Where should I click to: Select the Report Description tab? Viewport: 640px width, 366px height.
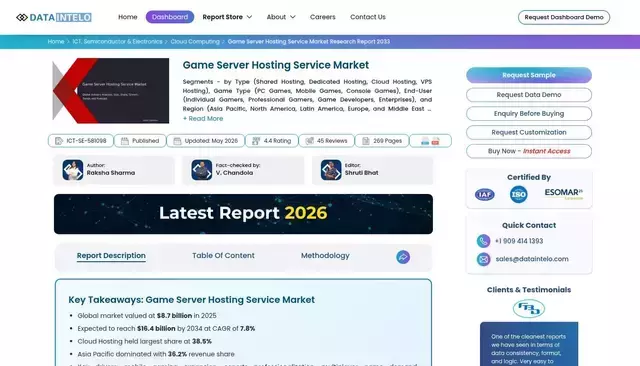(111, 256)
